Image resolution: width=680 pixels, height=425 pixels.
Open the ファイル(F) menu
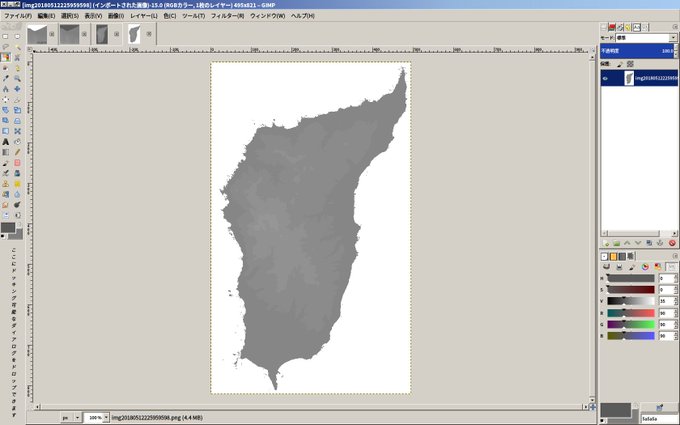click(x=18, y=16)
